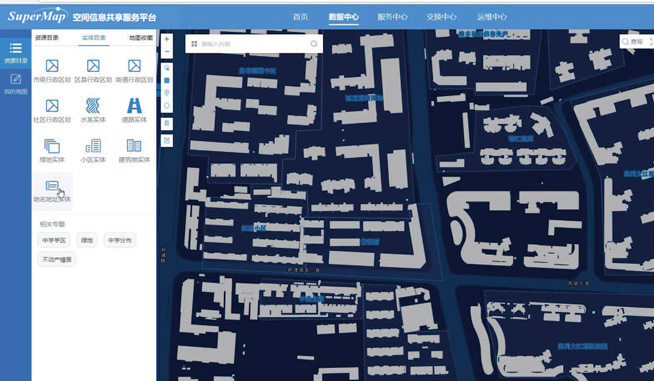Click the trash delete tool on map toolbar
Screen dimensions: 654x381
coord(167,124)
